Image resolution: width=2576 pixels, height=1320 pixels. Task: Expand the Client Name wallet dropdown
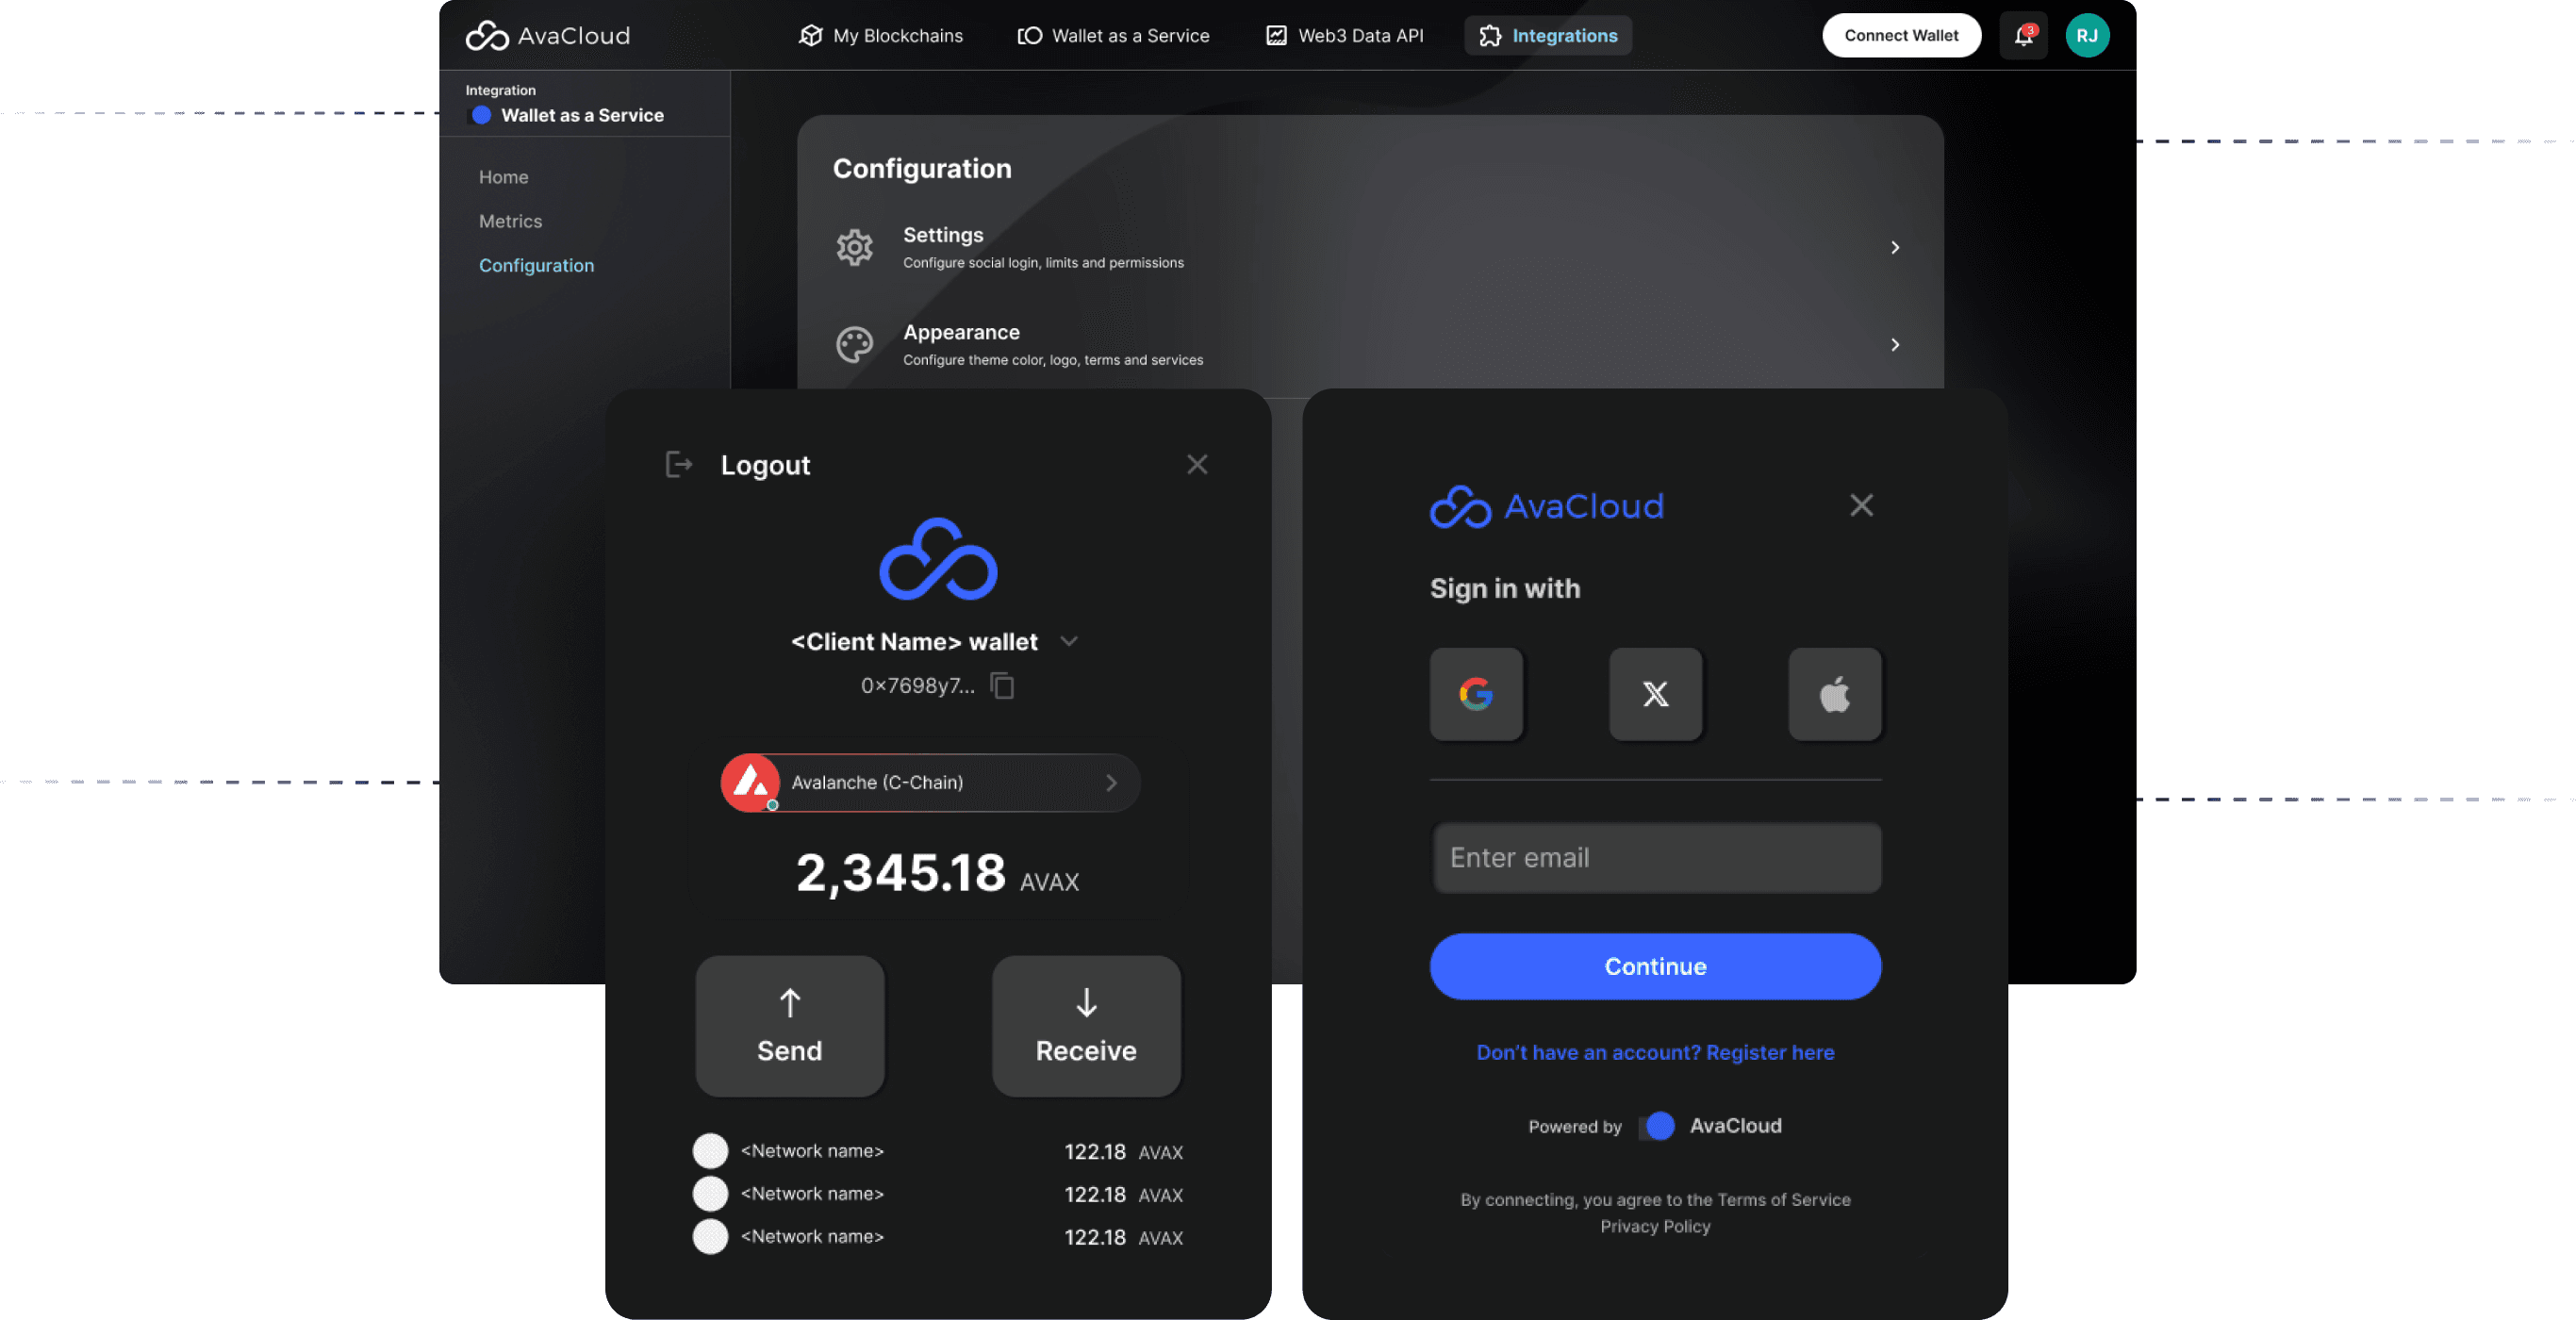point(1069,642)
